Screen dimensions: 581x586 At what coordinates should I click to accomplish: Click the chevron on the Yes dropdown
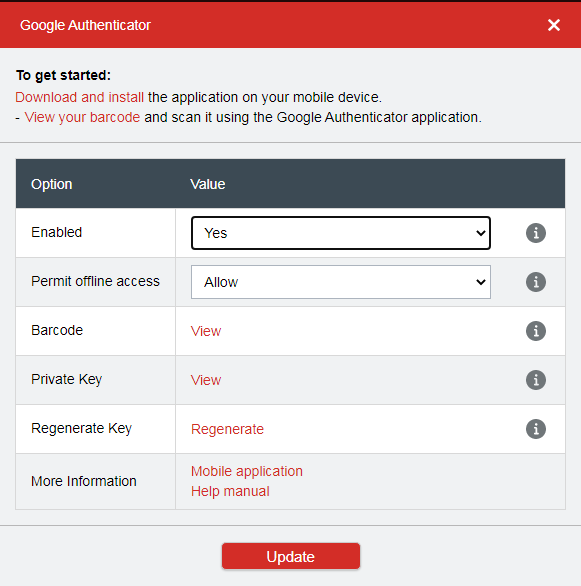click(481, 233)
